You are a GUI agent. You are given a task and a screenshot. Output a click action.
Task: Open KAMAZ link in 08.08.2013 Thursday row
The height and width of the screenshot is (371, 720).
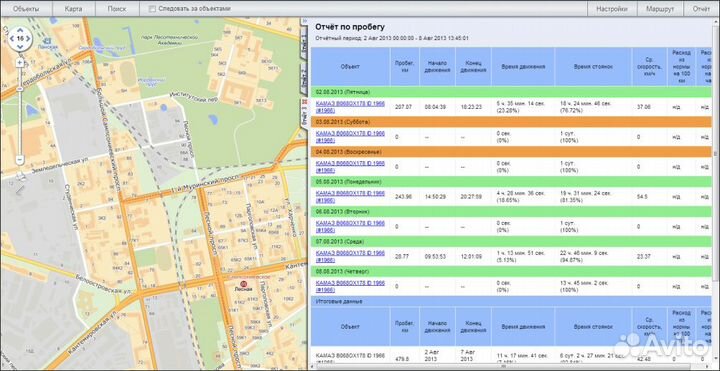point(350,286)
